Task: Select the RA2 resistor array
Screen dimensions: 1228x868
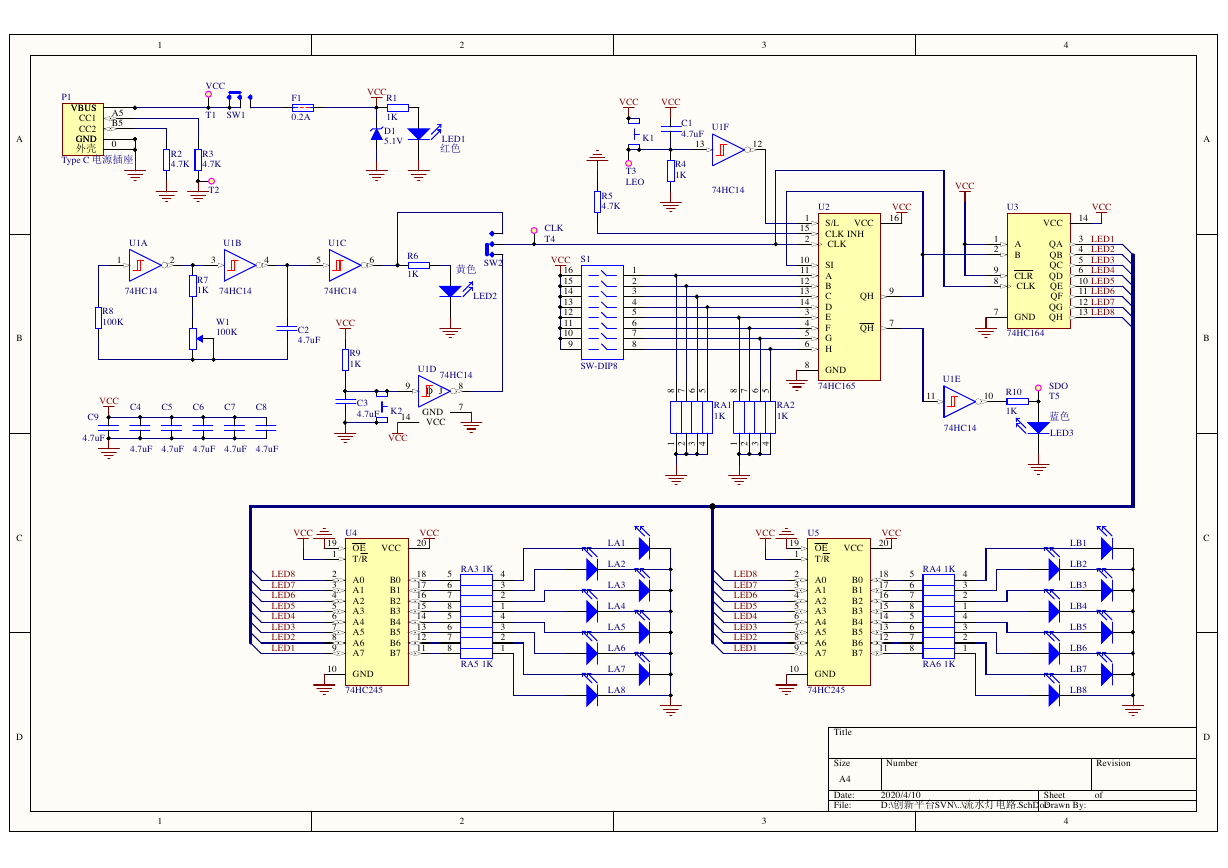Action: pyautogui.click(x=752, y=418)
